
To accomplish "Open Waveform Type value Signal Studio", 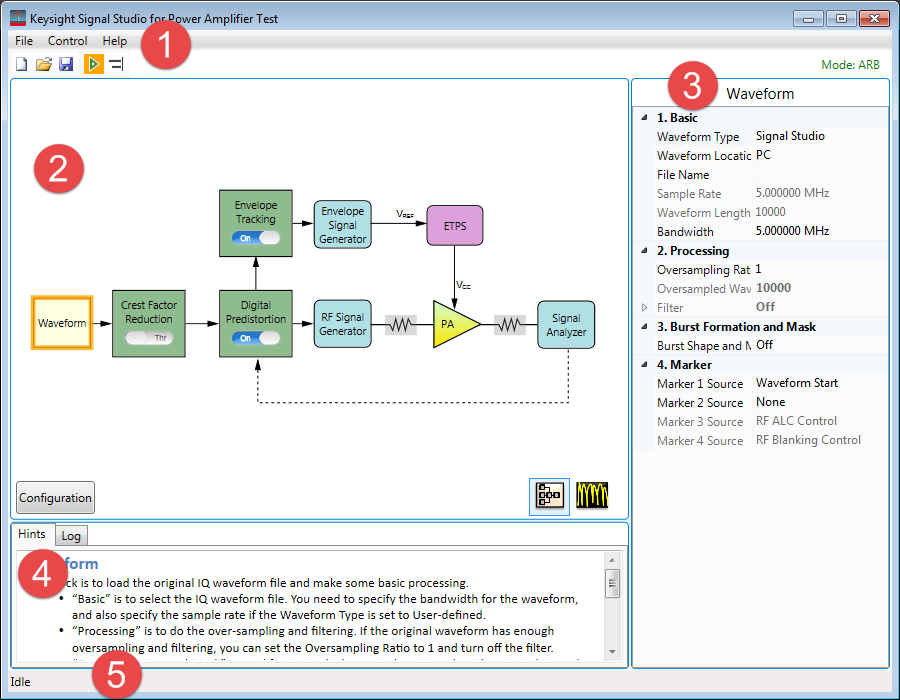I will [x=820, y=136].
